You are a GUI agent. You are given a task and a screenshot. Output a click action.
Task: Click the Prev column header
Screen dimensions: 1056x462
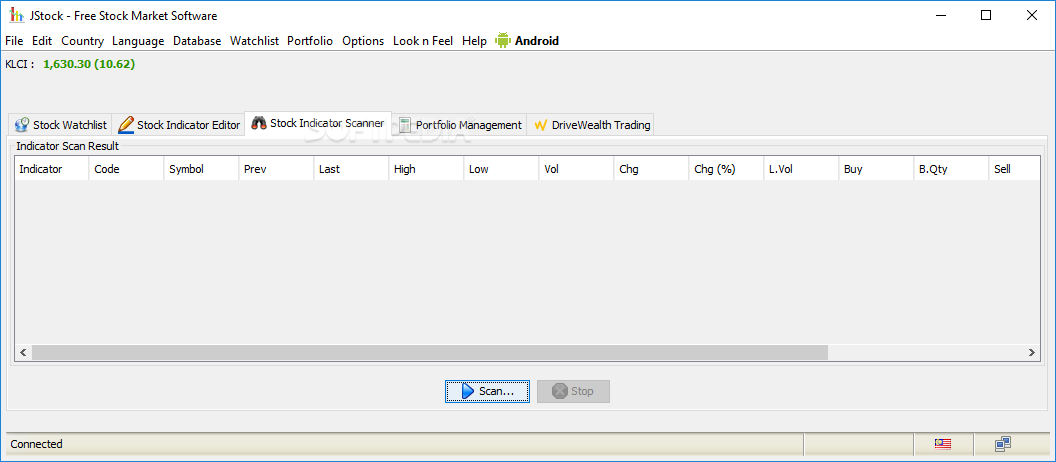pos(276,169)
